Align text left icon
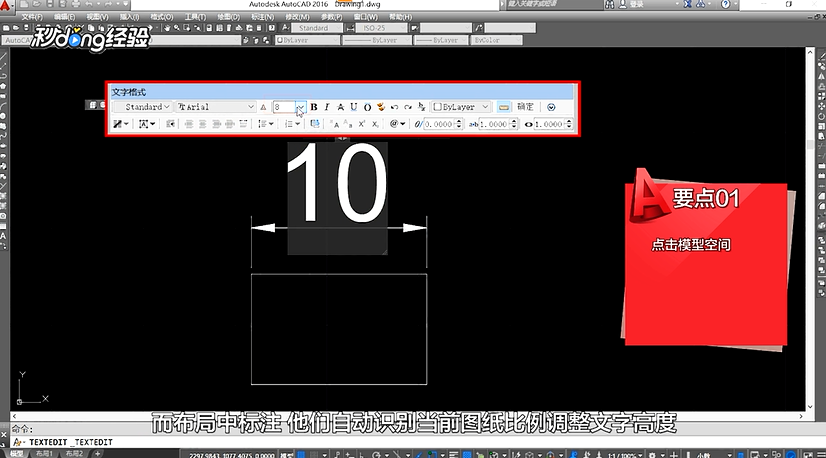This screenshot has height=458, width=826. 189,124
